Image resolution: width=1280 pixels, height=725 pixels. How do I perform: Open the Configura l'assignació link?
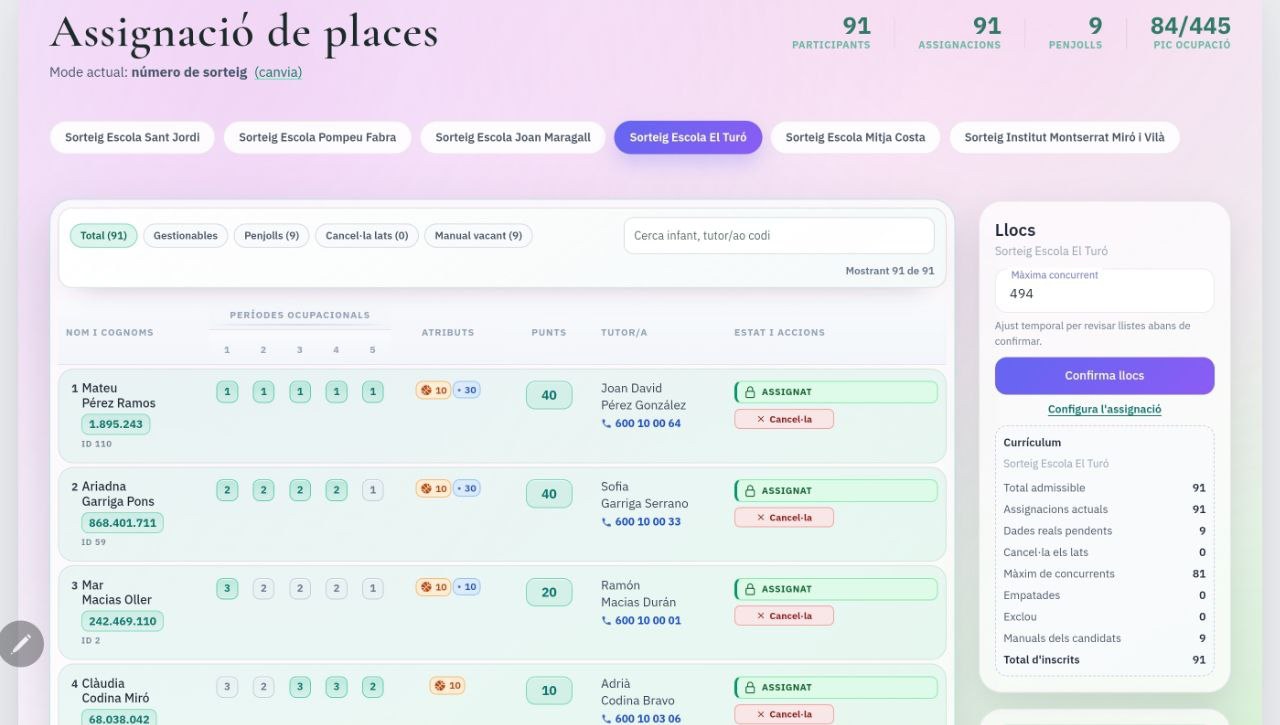click(1104, 409)
